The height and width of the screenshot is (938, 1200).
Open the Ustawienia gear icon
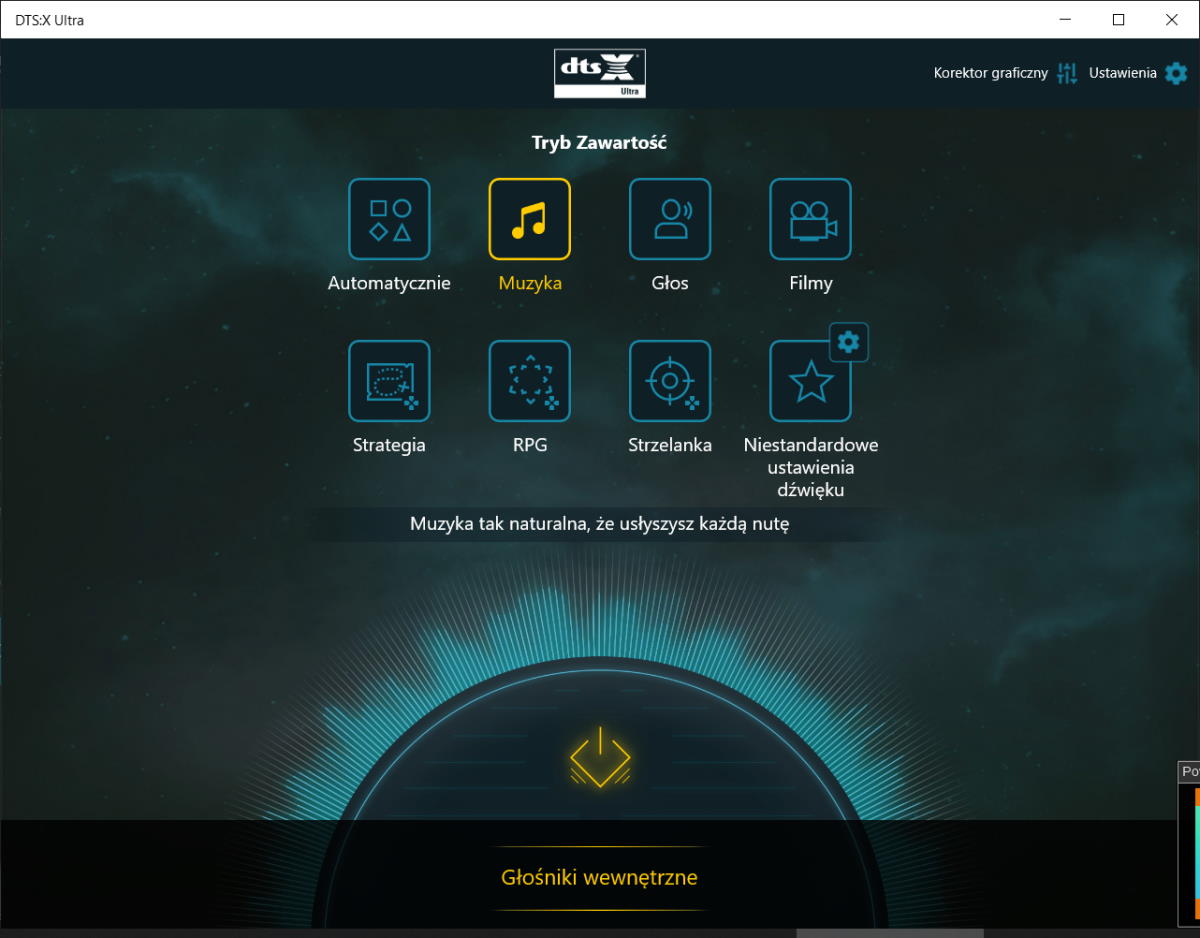1176,73
